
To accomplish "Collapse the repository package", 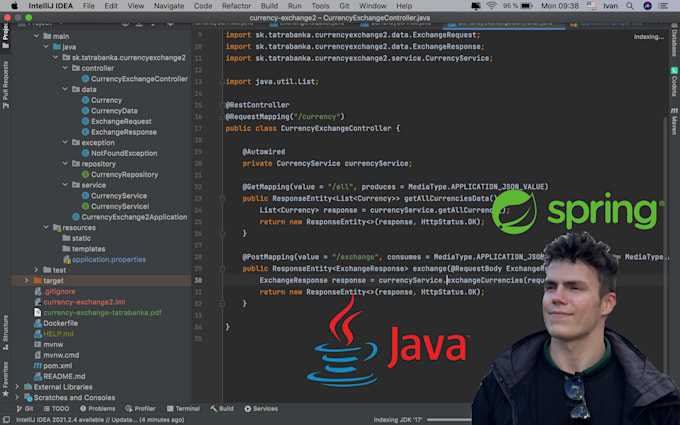I will [65, 163].
